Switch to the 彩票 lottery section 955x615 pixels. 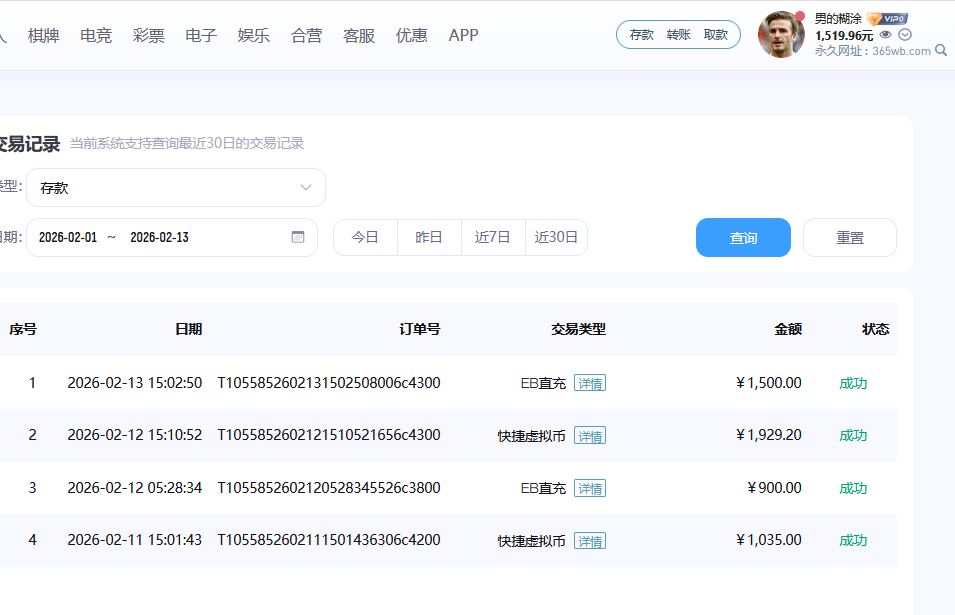[148, 34]
